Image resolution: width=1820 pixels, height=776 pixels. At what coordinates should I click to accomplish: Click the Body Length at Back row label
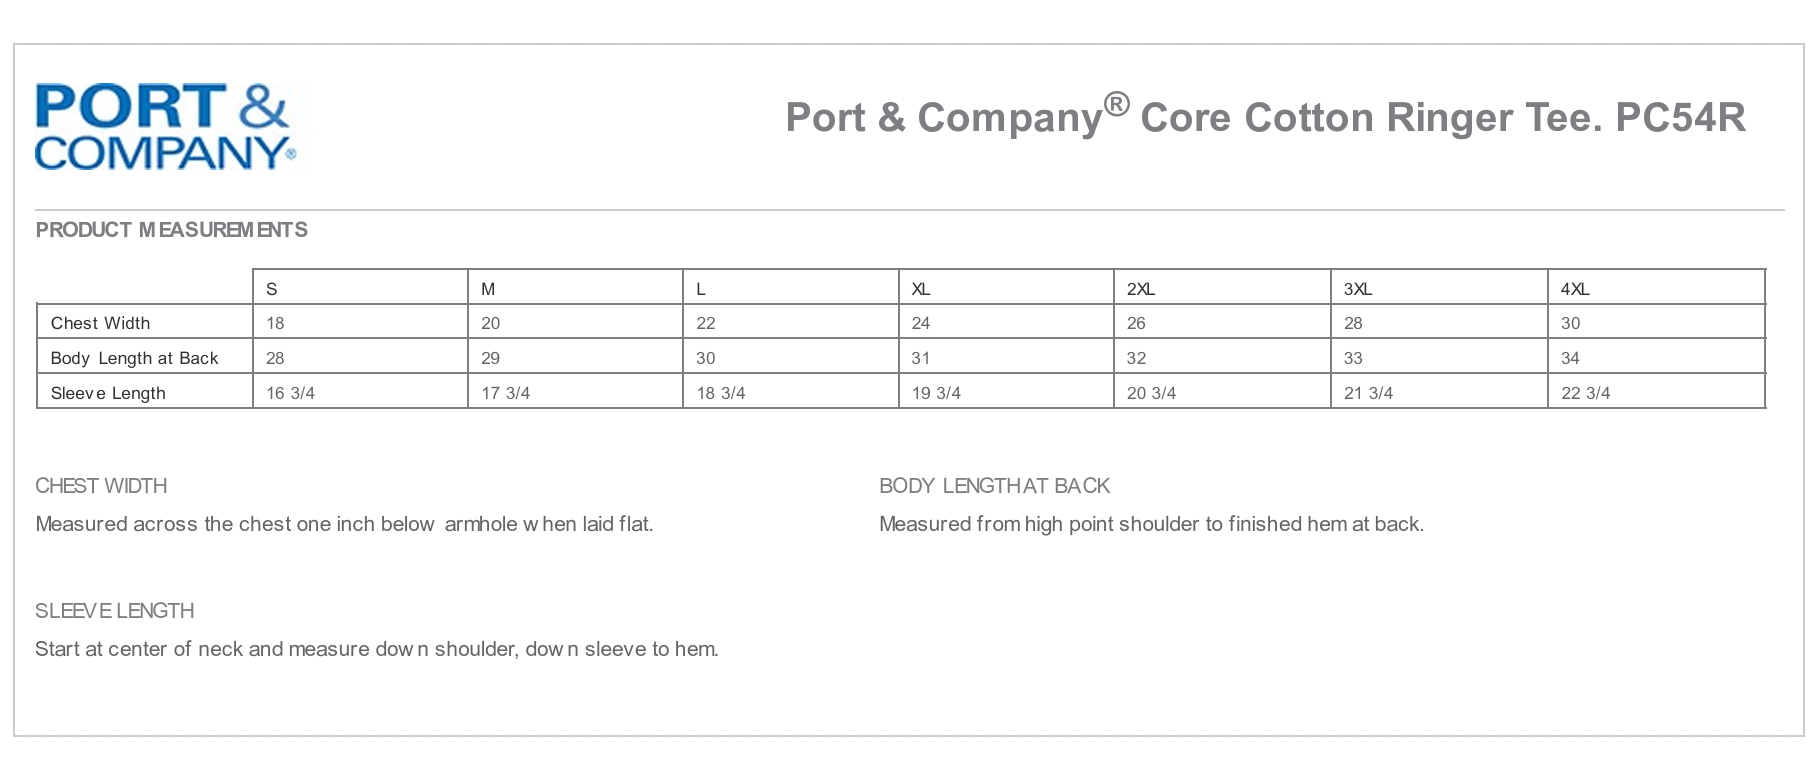[134, 358]
